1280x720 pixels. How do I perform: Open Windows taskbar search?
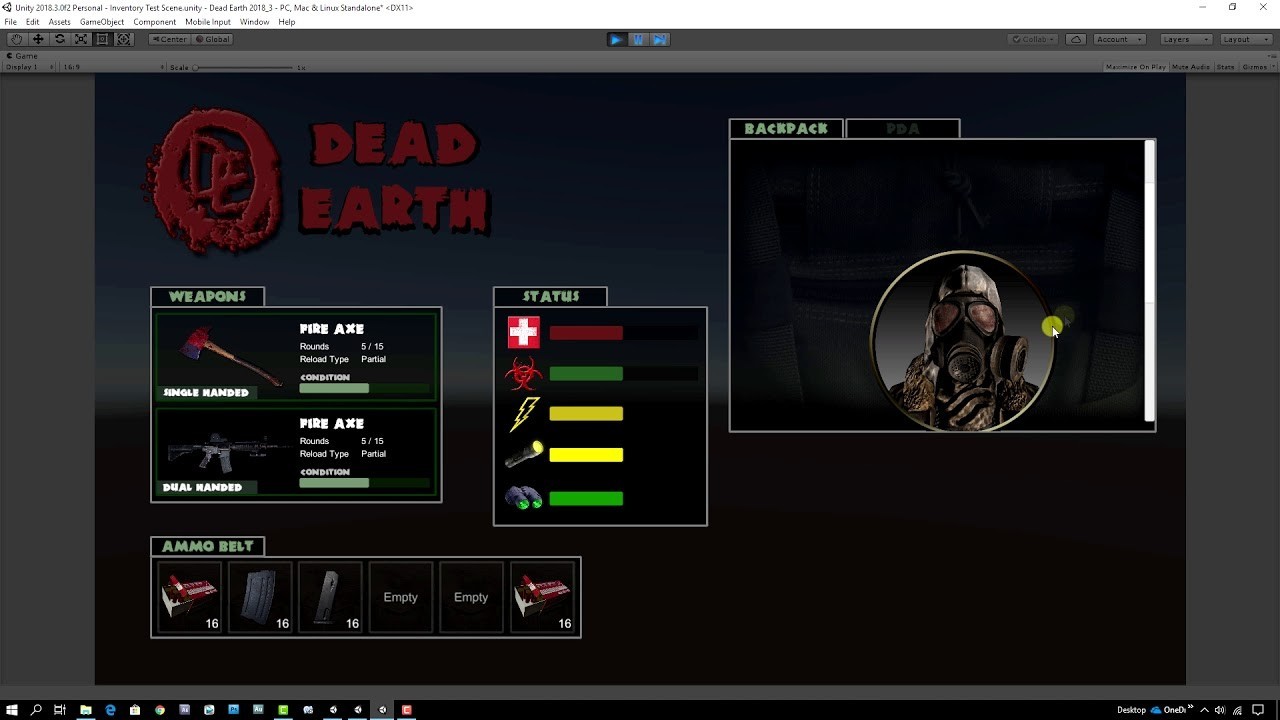point(36,710)
